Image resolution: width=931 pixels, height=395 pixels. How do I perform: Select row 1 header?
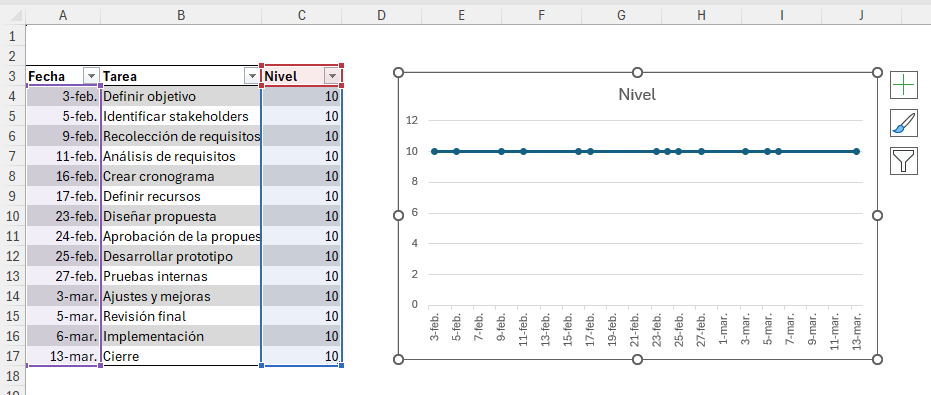(12, 36)
